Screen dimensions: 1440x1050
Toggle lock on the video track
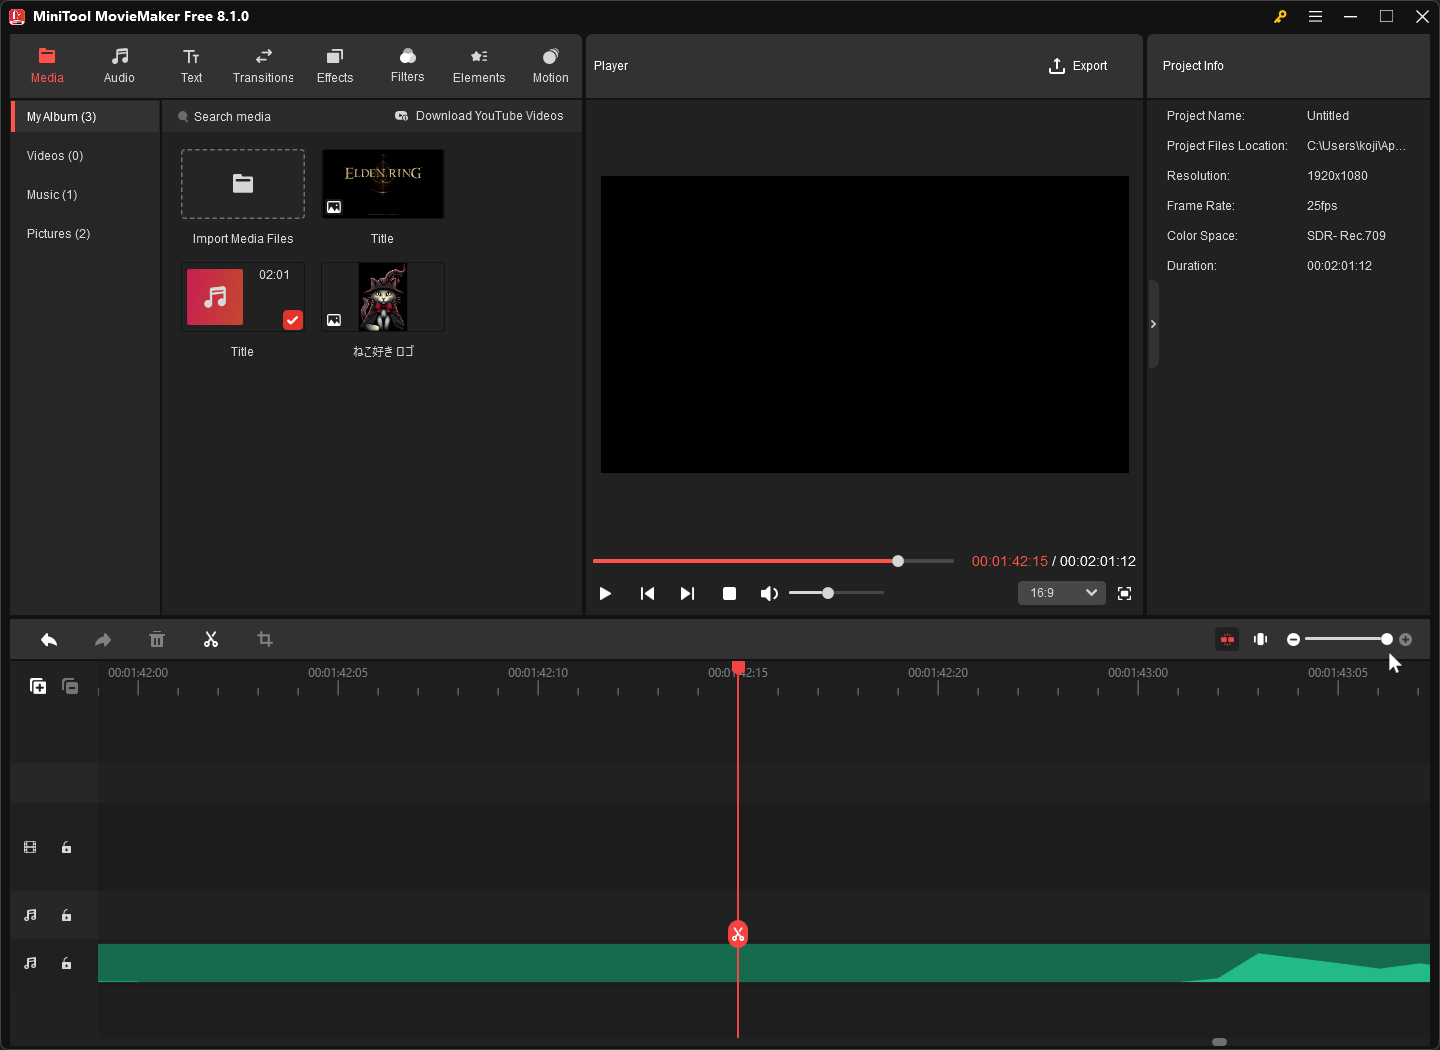click(x=66, y=848)
